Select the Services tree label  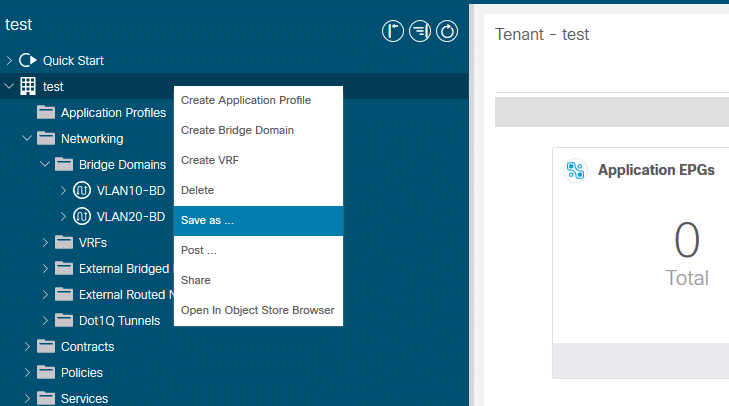click(84, 399)
